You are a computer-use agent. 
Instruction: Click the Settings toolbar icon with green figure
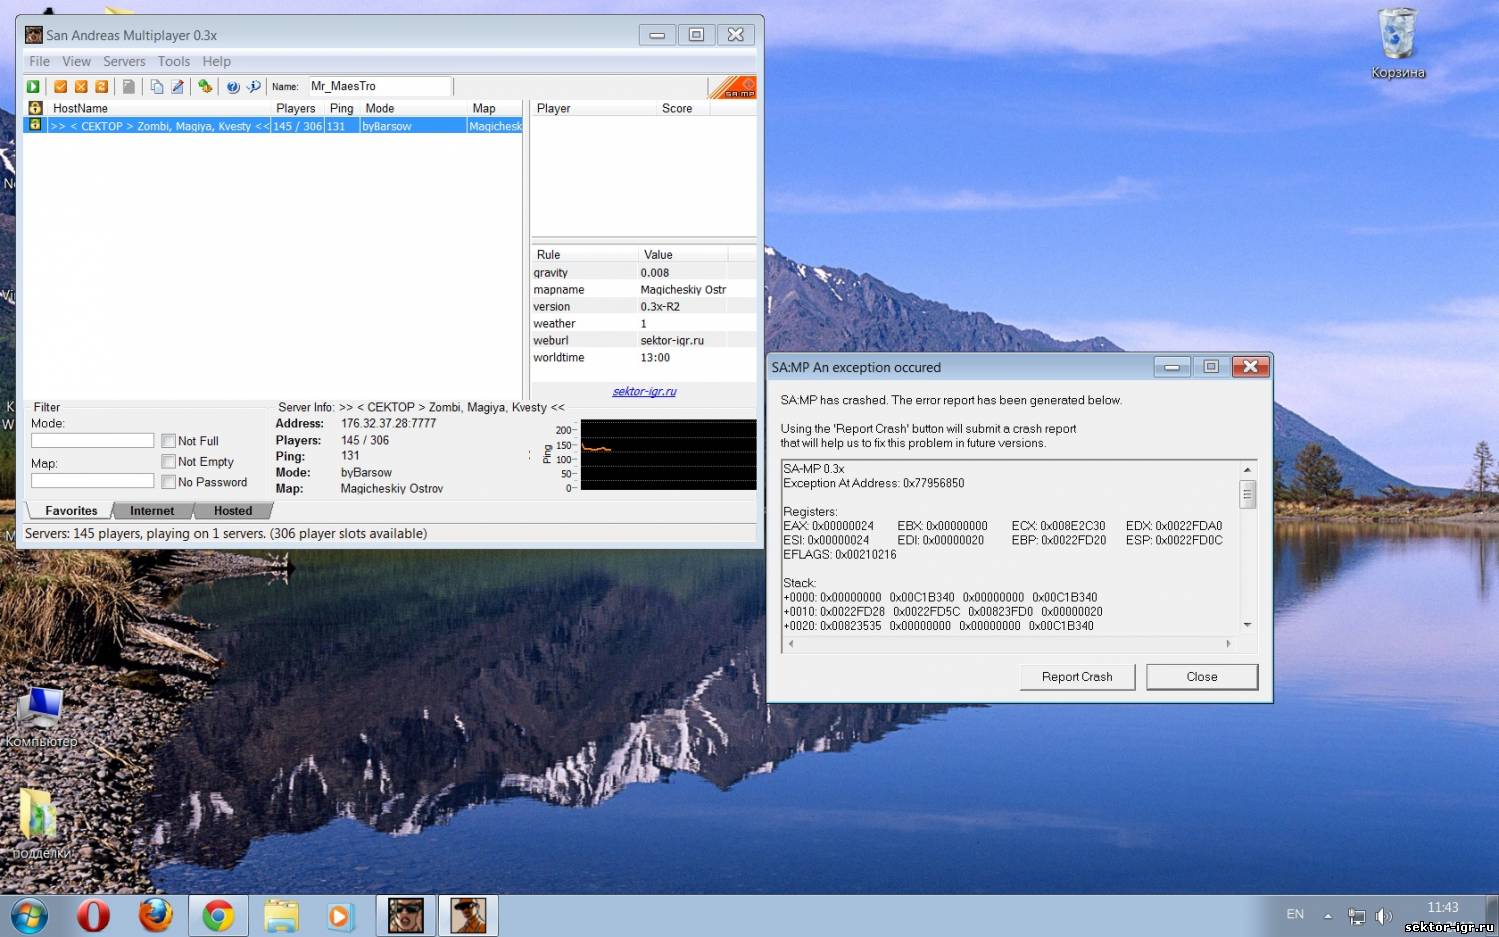click(x=205, y=87)
